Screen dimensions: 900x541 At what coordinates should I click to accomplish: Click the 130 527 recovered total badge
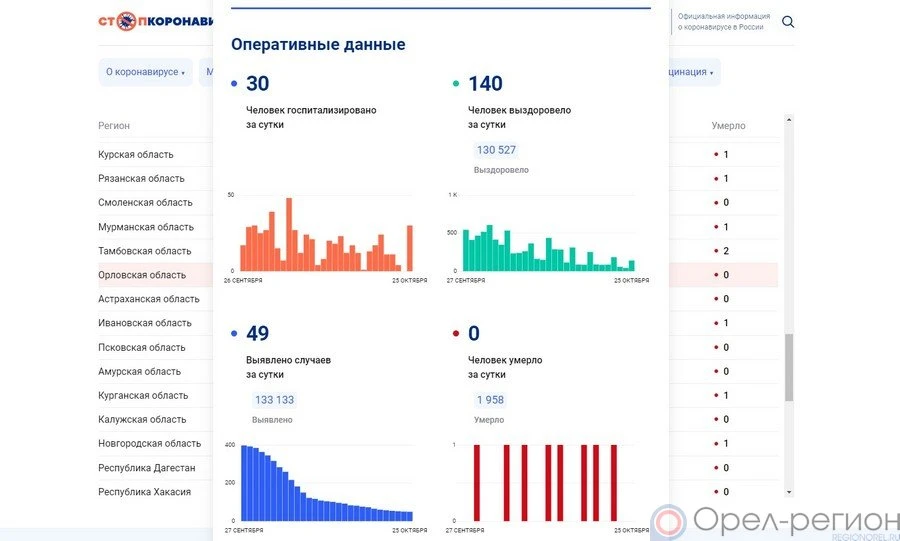(496, 150)
